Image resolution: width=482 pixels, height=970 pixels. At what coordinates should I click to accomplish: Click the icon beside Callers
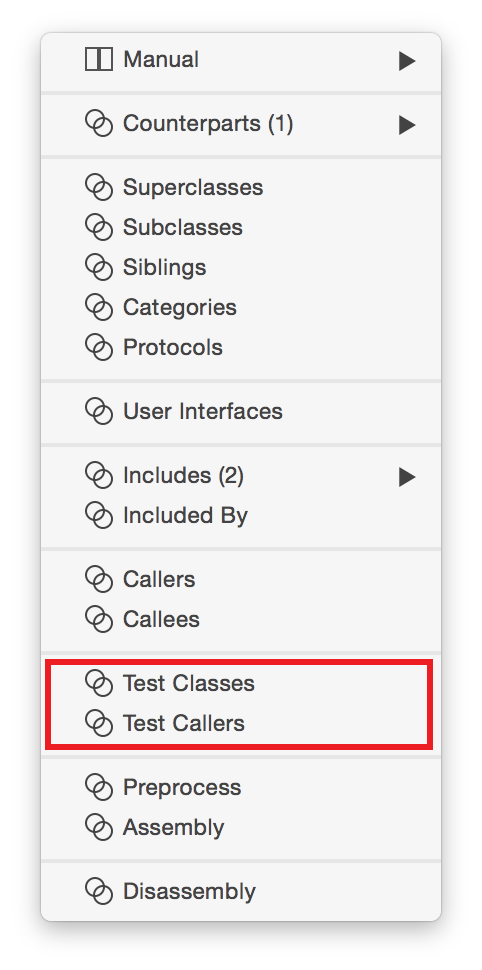[99, 580]
